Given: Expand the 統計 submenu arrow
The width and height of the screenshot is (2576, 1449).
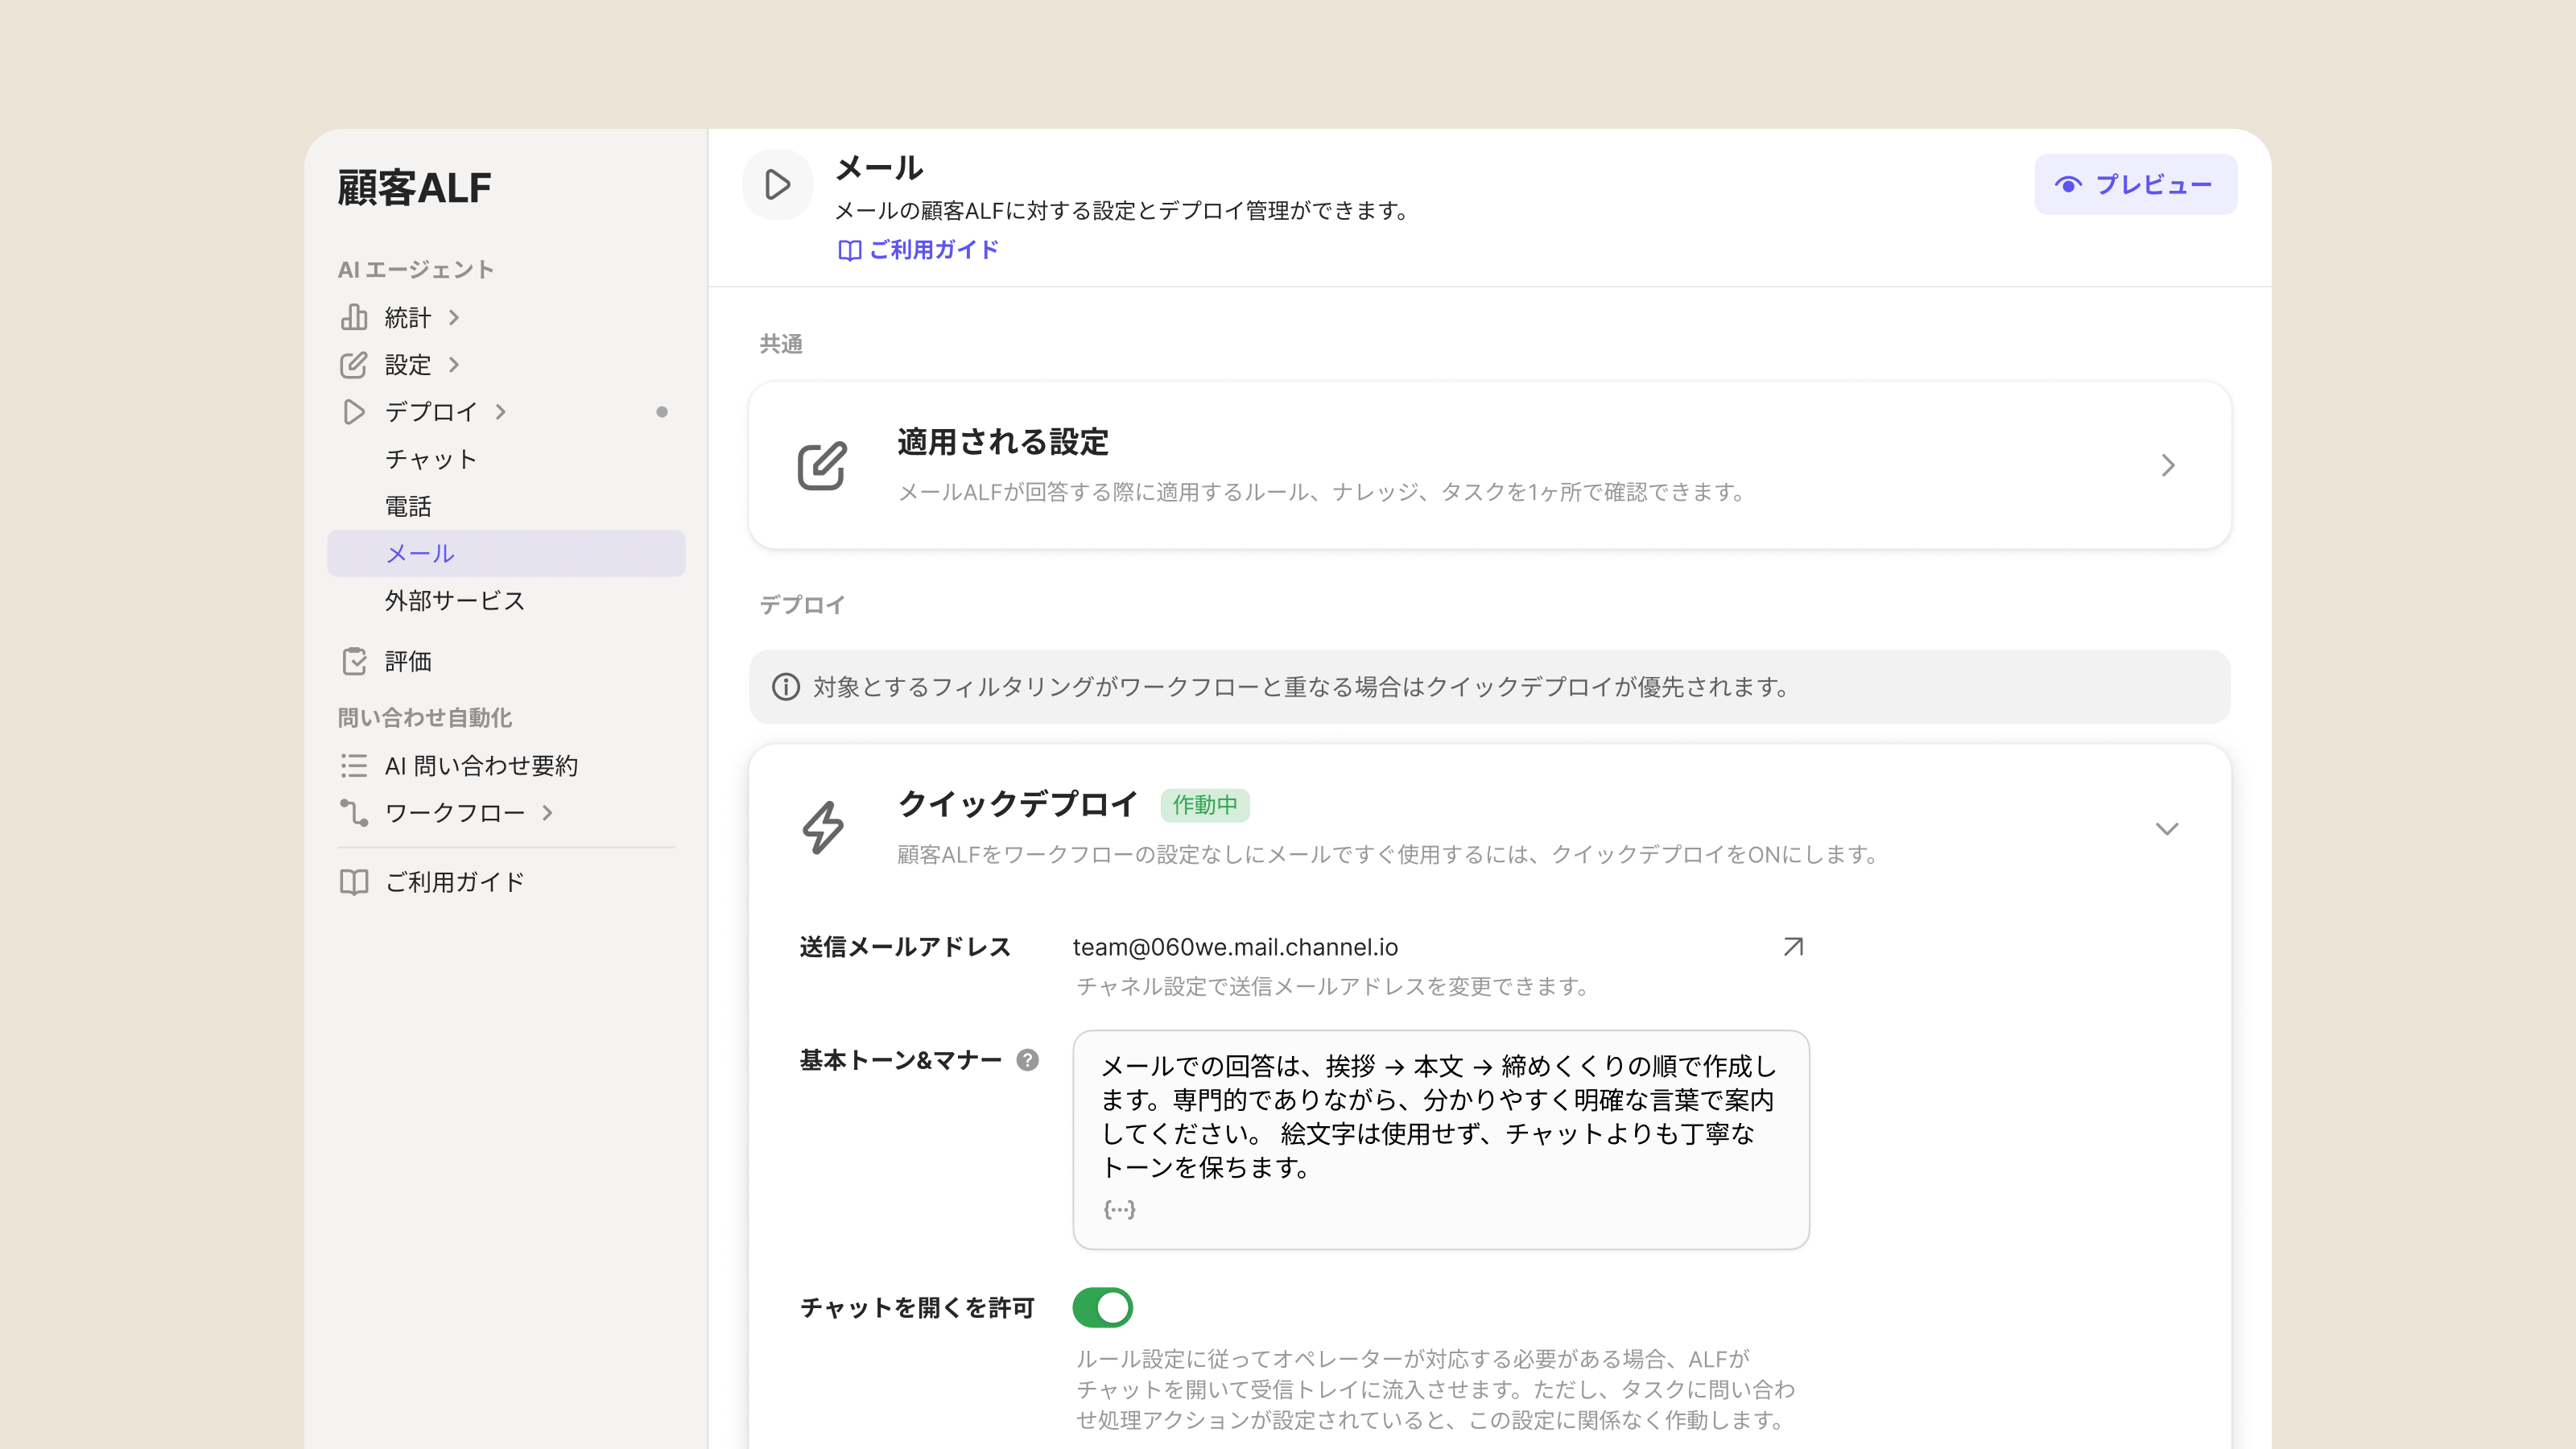Looking at the screenshot, I should pos(454,317).
